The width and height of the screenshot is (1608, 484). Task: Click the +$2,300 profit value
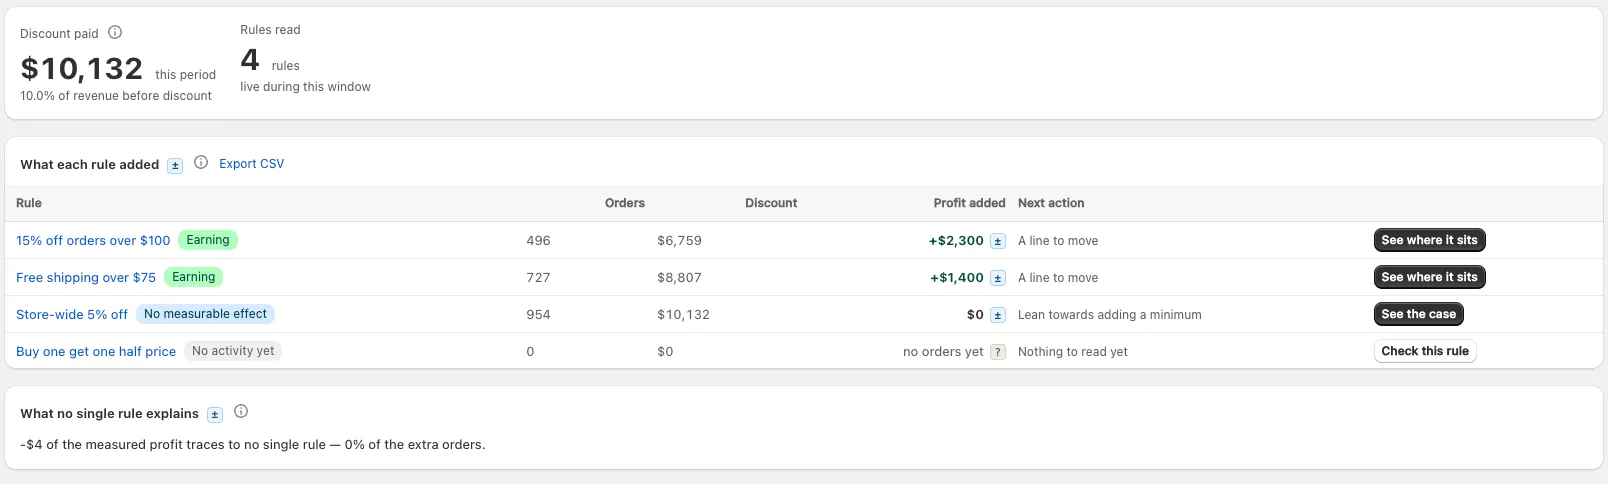[956, 241]
